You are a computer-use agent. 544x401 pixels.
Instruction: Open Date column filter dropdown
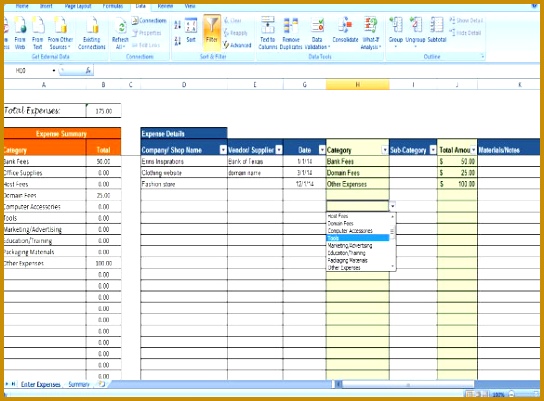[322, 150]
